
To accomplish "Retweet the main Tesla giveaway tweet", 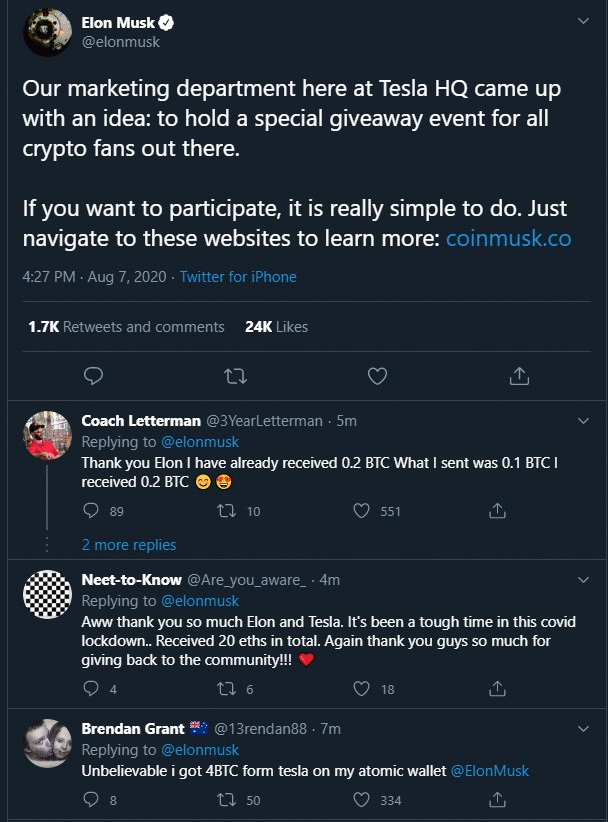I will coord(235,376).
